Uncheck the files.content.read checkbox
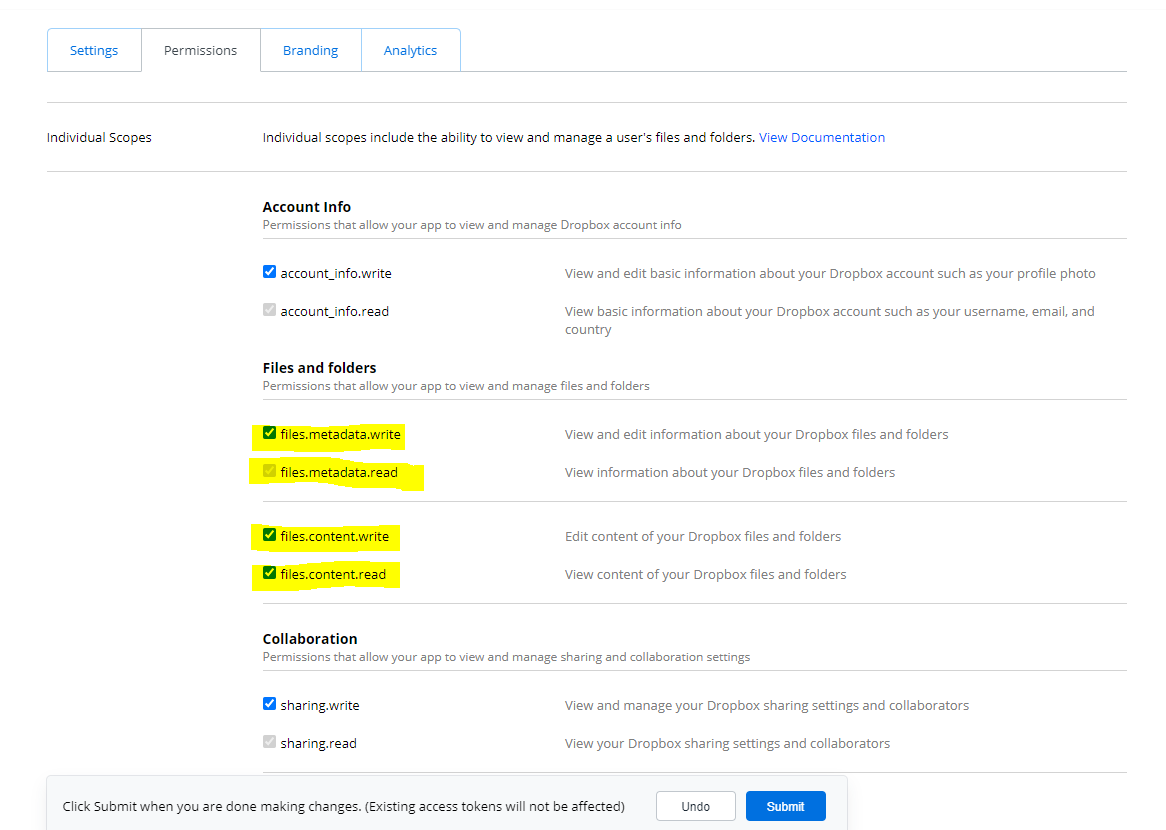 click(269, 573)
